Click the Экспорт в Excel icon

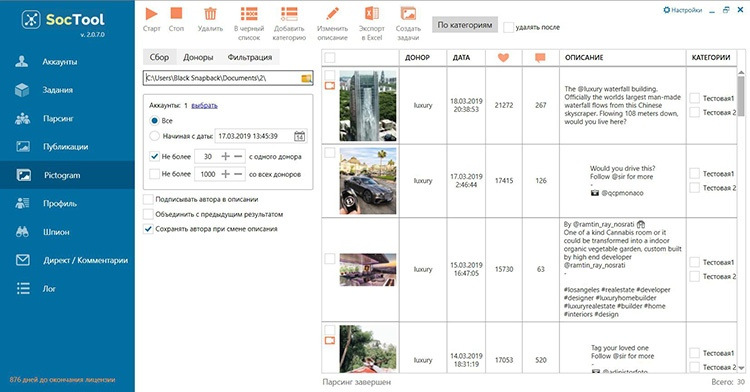point(372,14)
